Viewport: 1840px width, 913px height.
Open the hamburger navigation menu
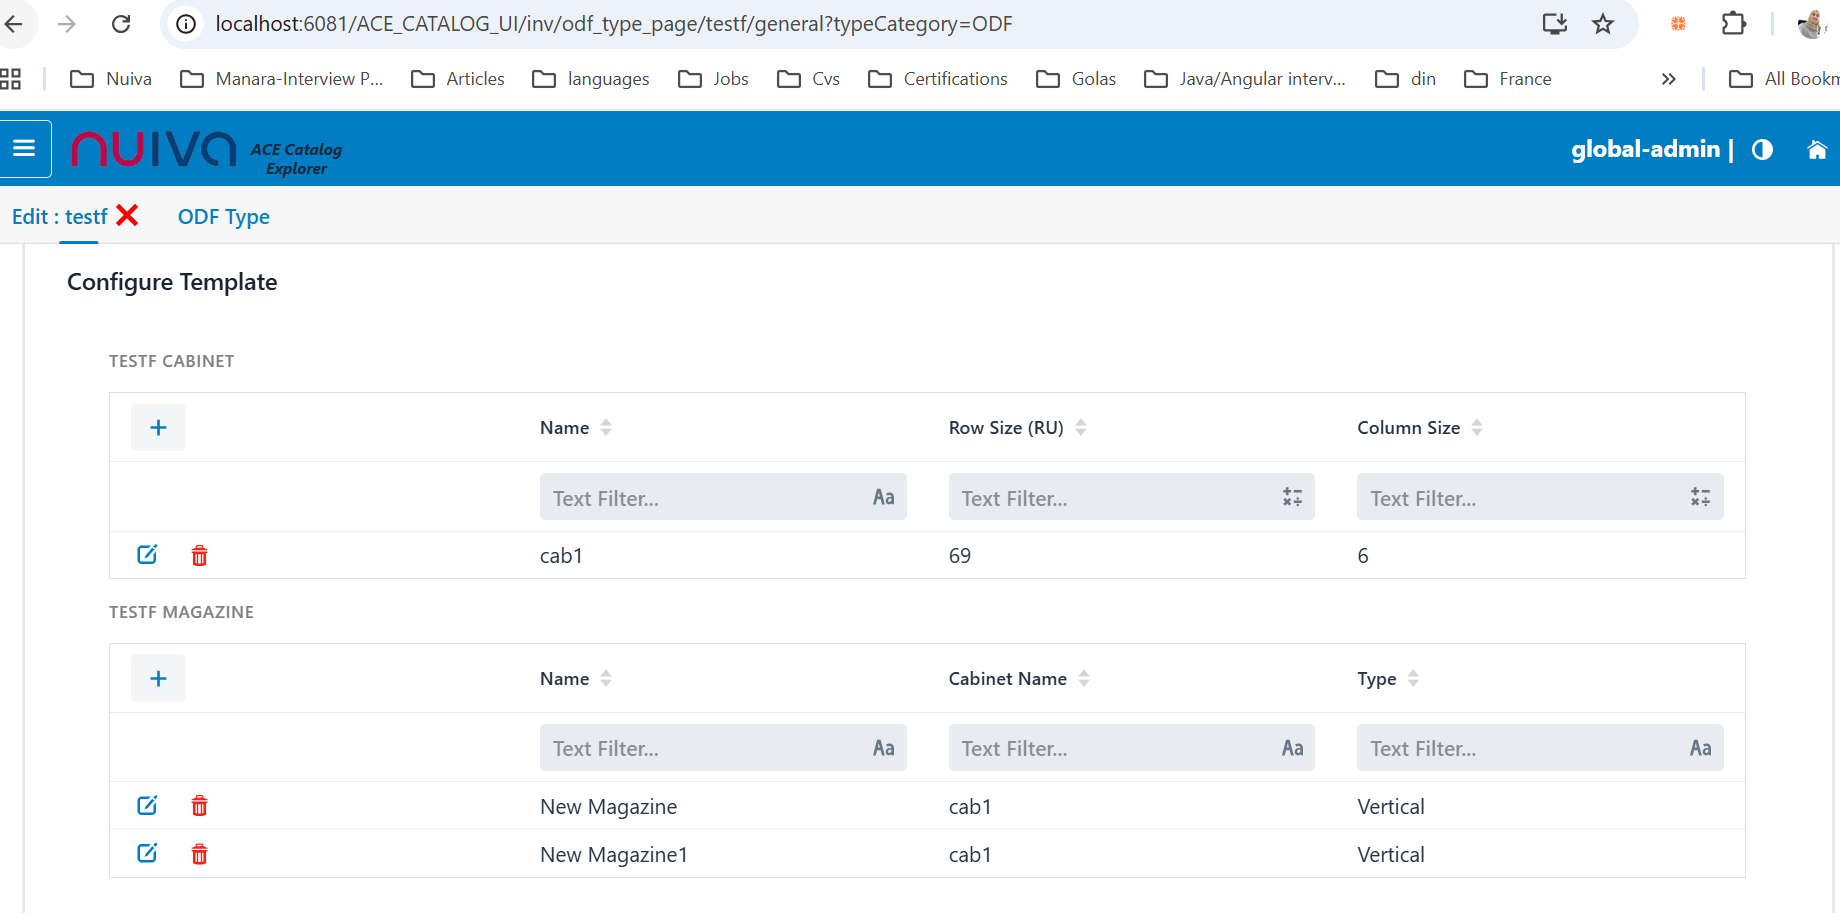point(25,149)
